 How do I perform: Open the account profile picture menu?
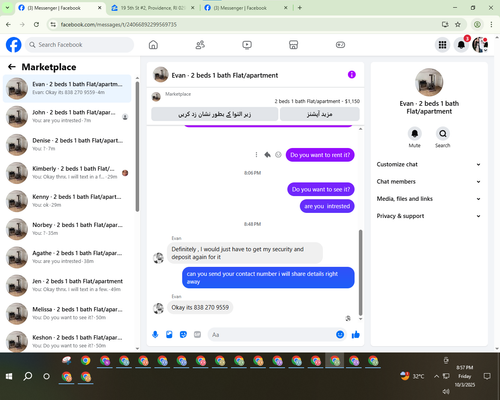[480, 45]
